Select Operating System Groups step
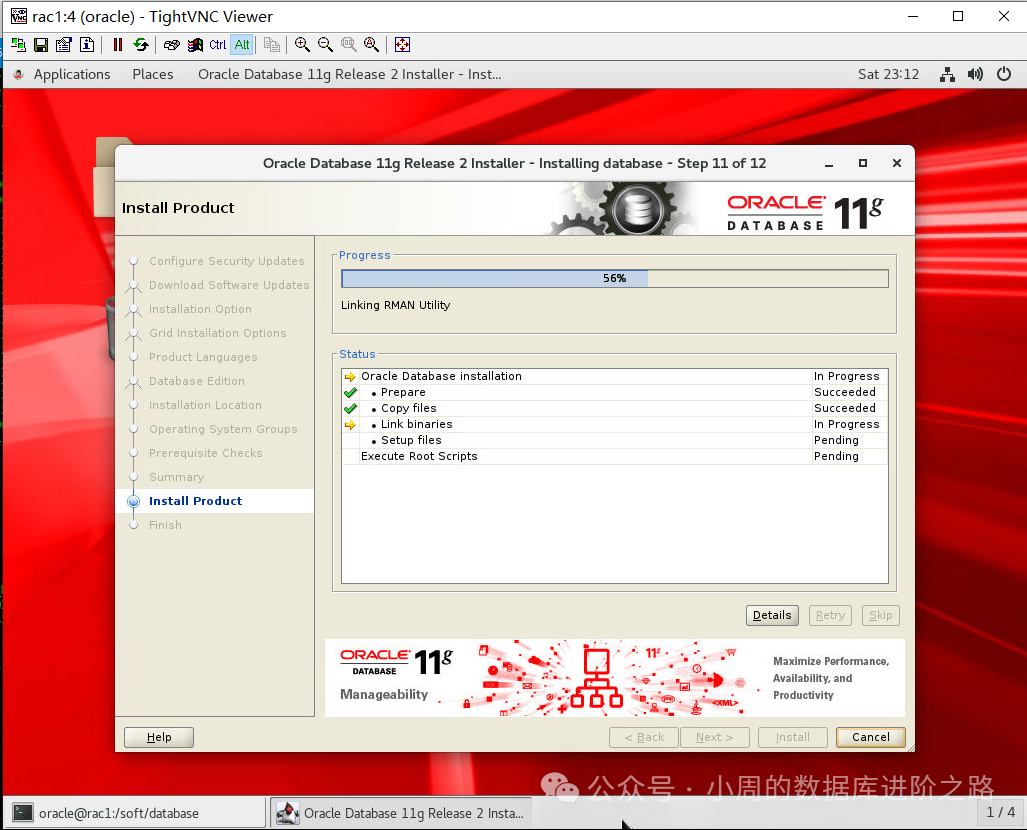 point(223,429)
